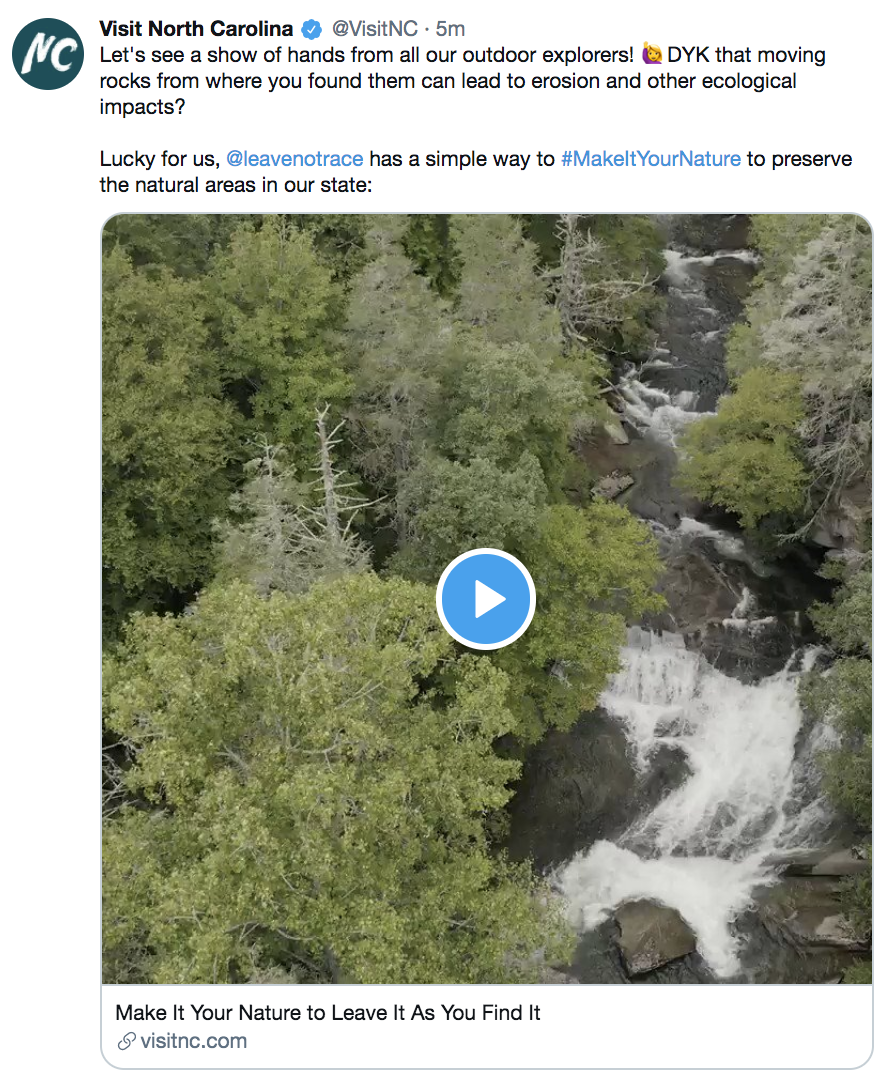Click the large boulder below the waterfall
Screen dimensions: 886x1082
654,934
